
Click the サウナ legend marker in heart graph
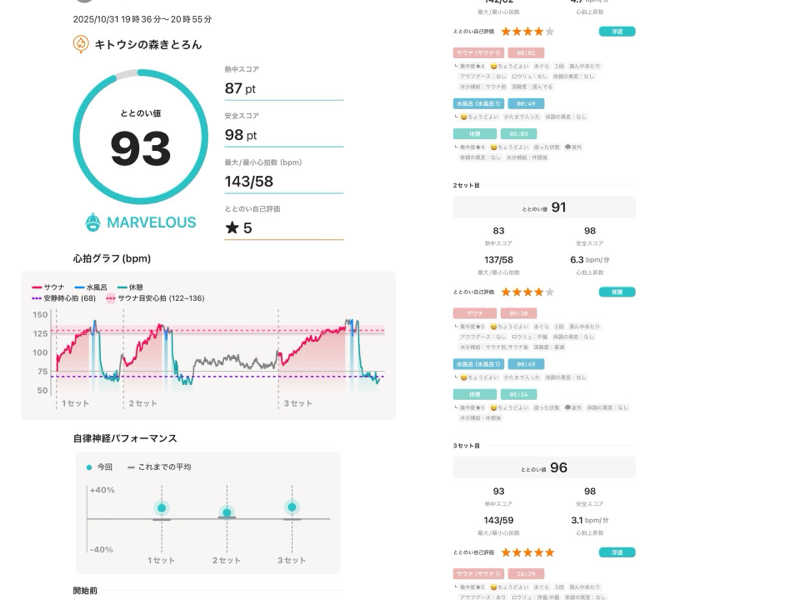(38, 286)
